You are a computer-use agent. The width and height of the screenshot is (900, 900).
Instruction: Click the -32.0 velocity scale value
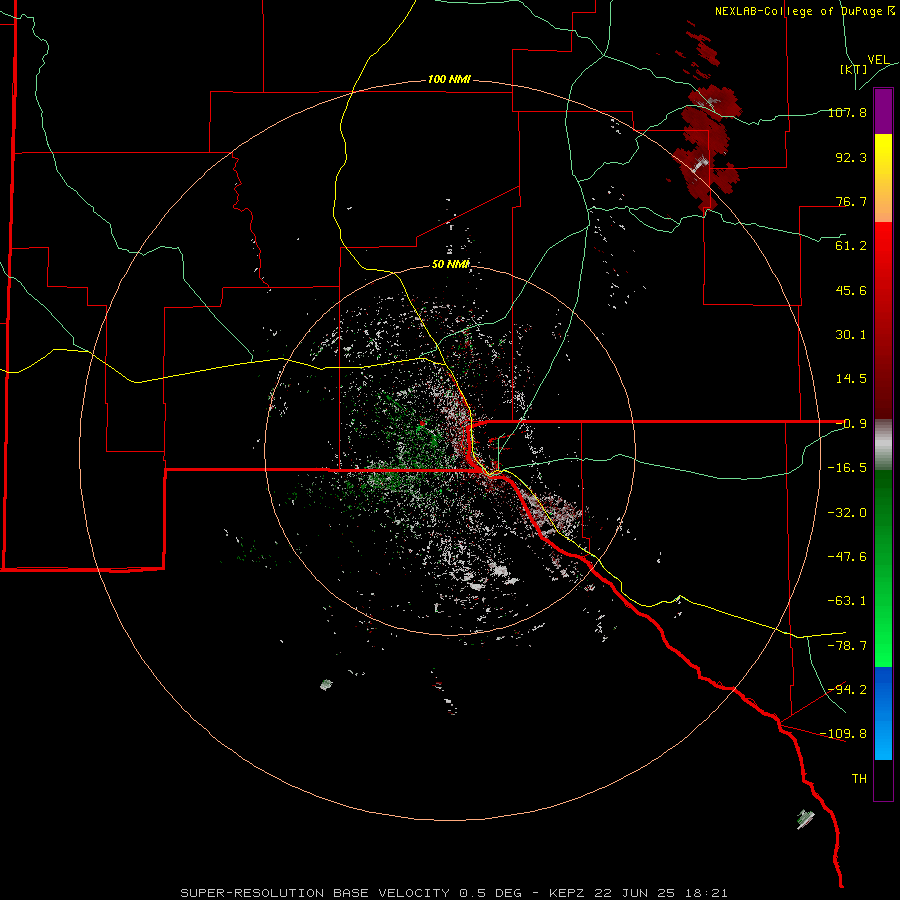(x=847, y=513)
